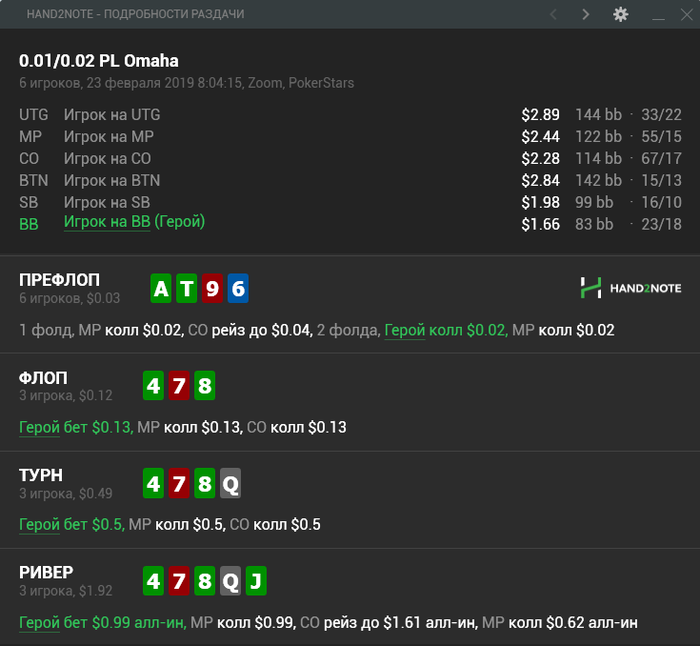Go to next hand with right arrow

[x=586, y=14]
